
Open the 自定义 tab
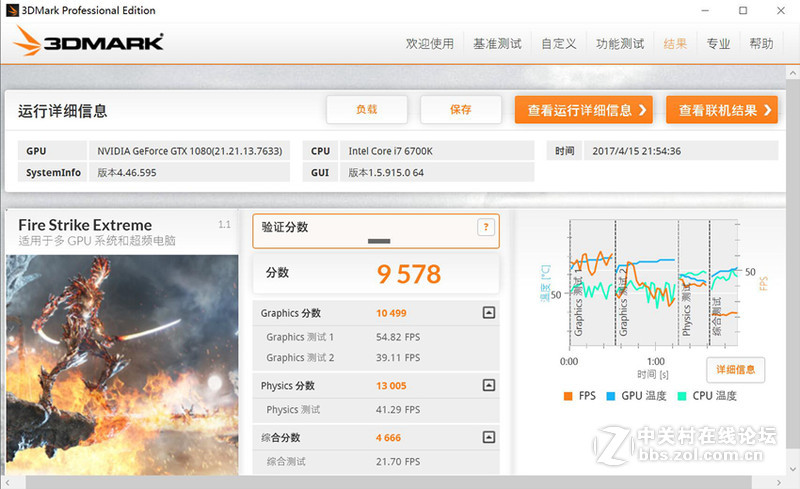coord(559,44)
